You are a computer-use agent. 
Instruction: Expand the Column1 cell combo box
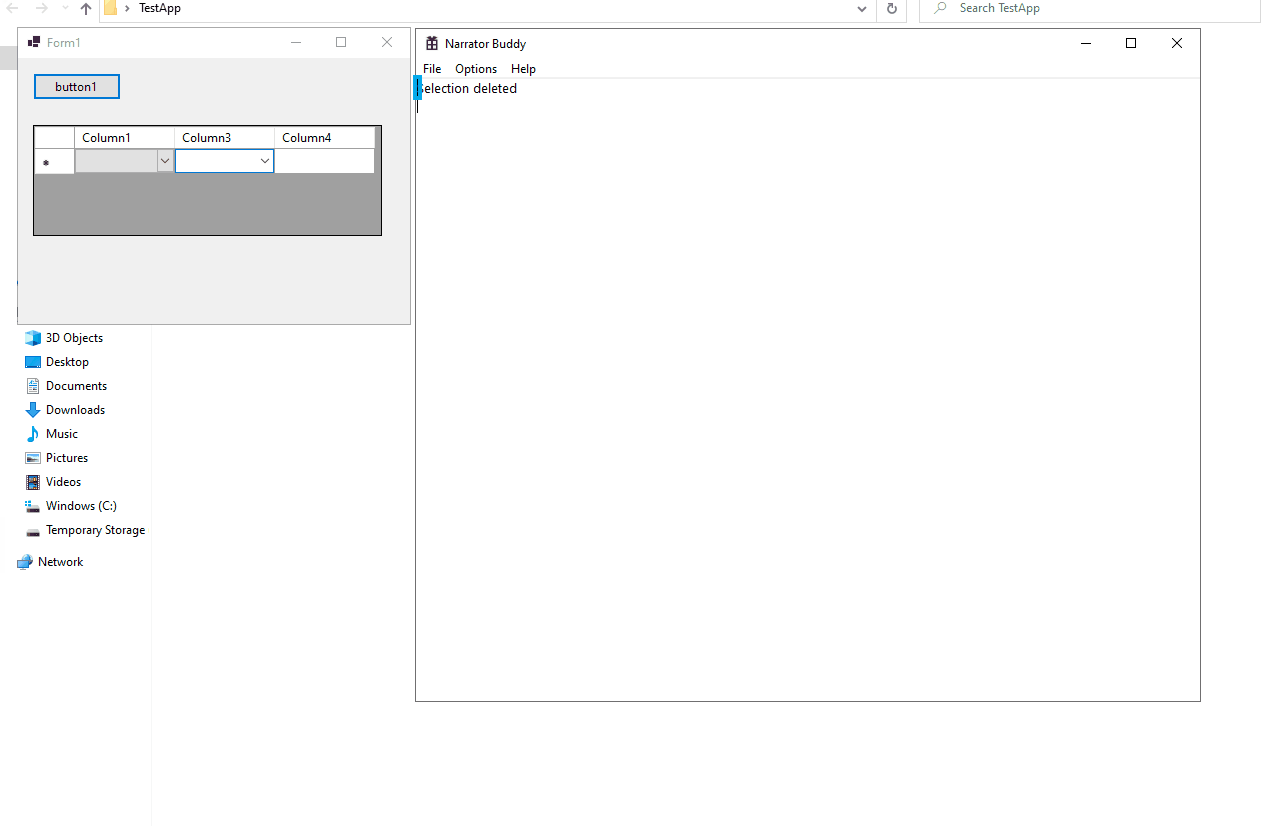tap(165, 160)
